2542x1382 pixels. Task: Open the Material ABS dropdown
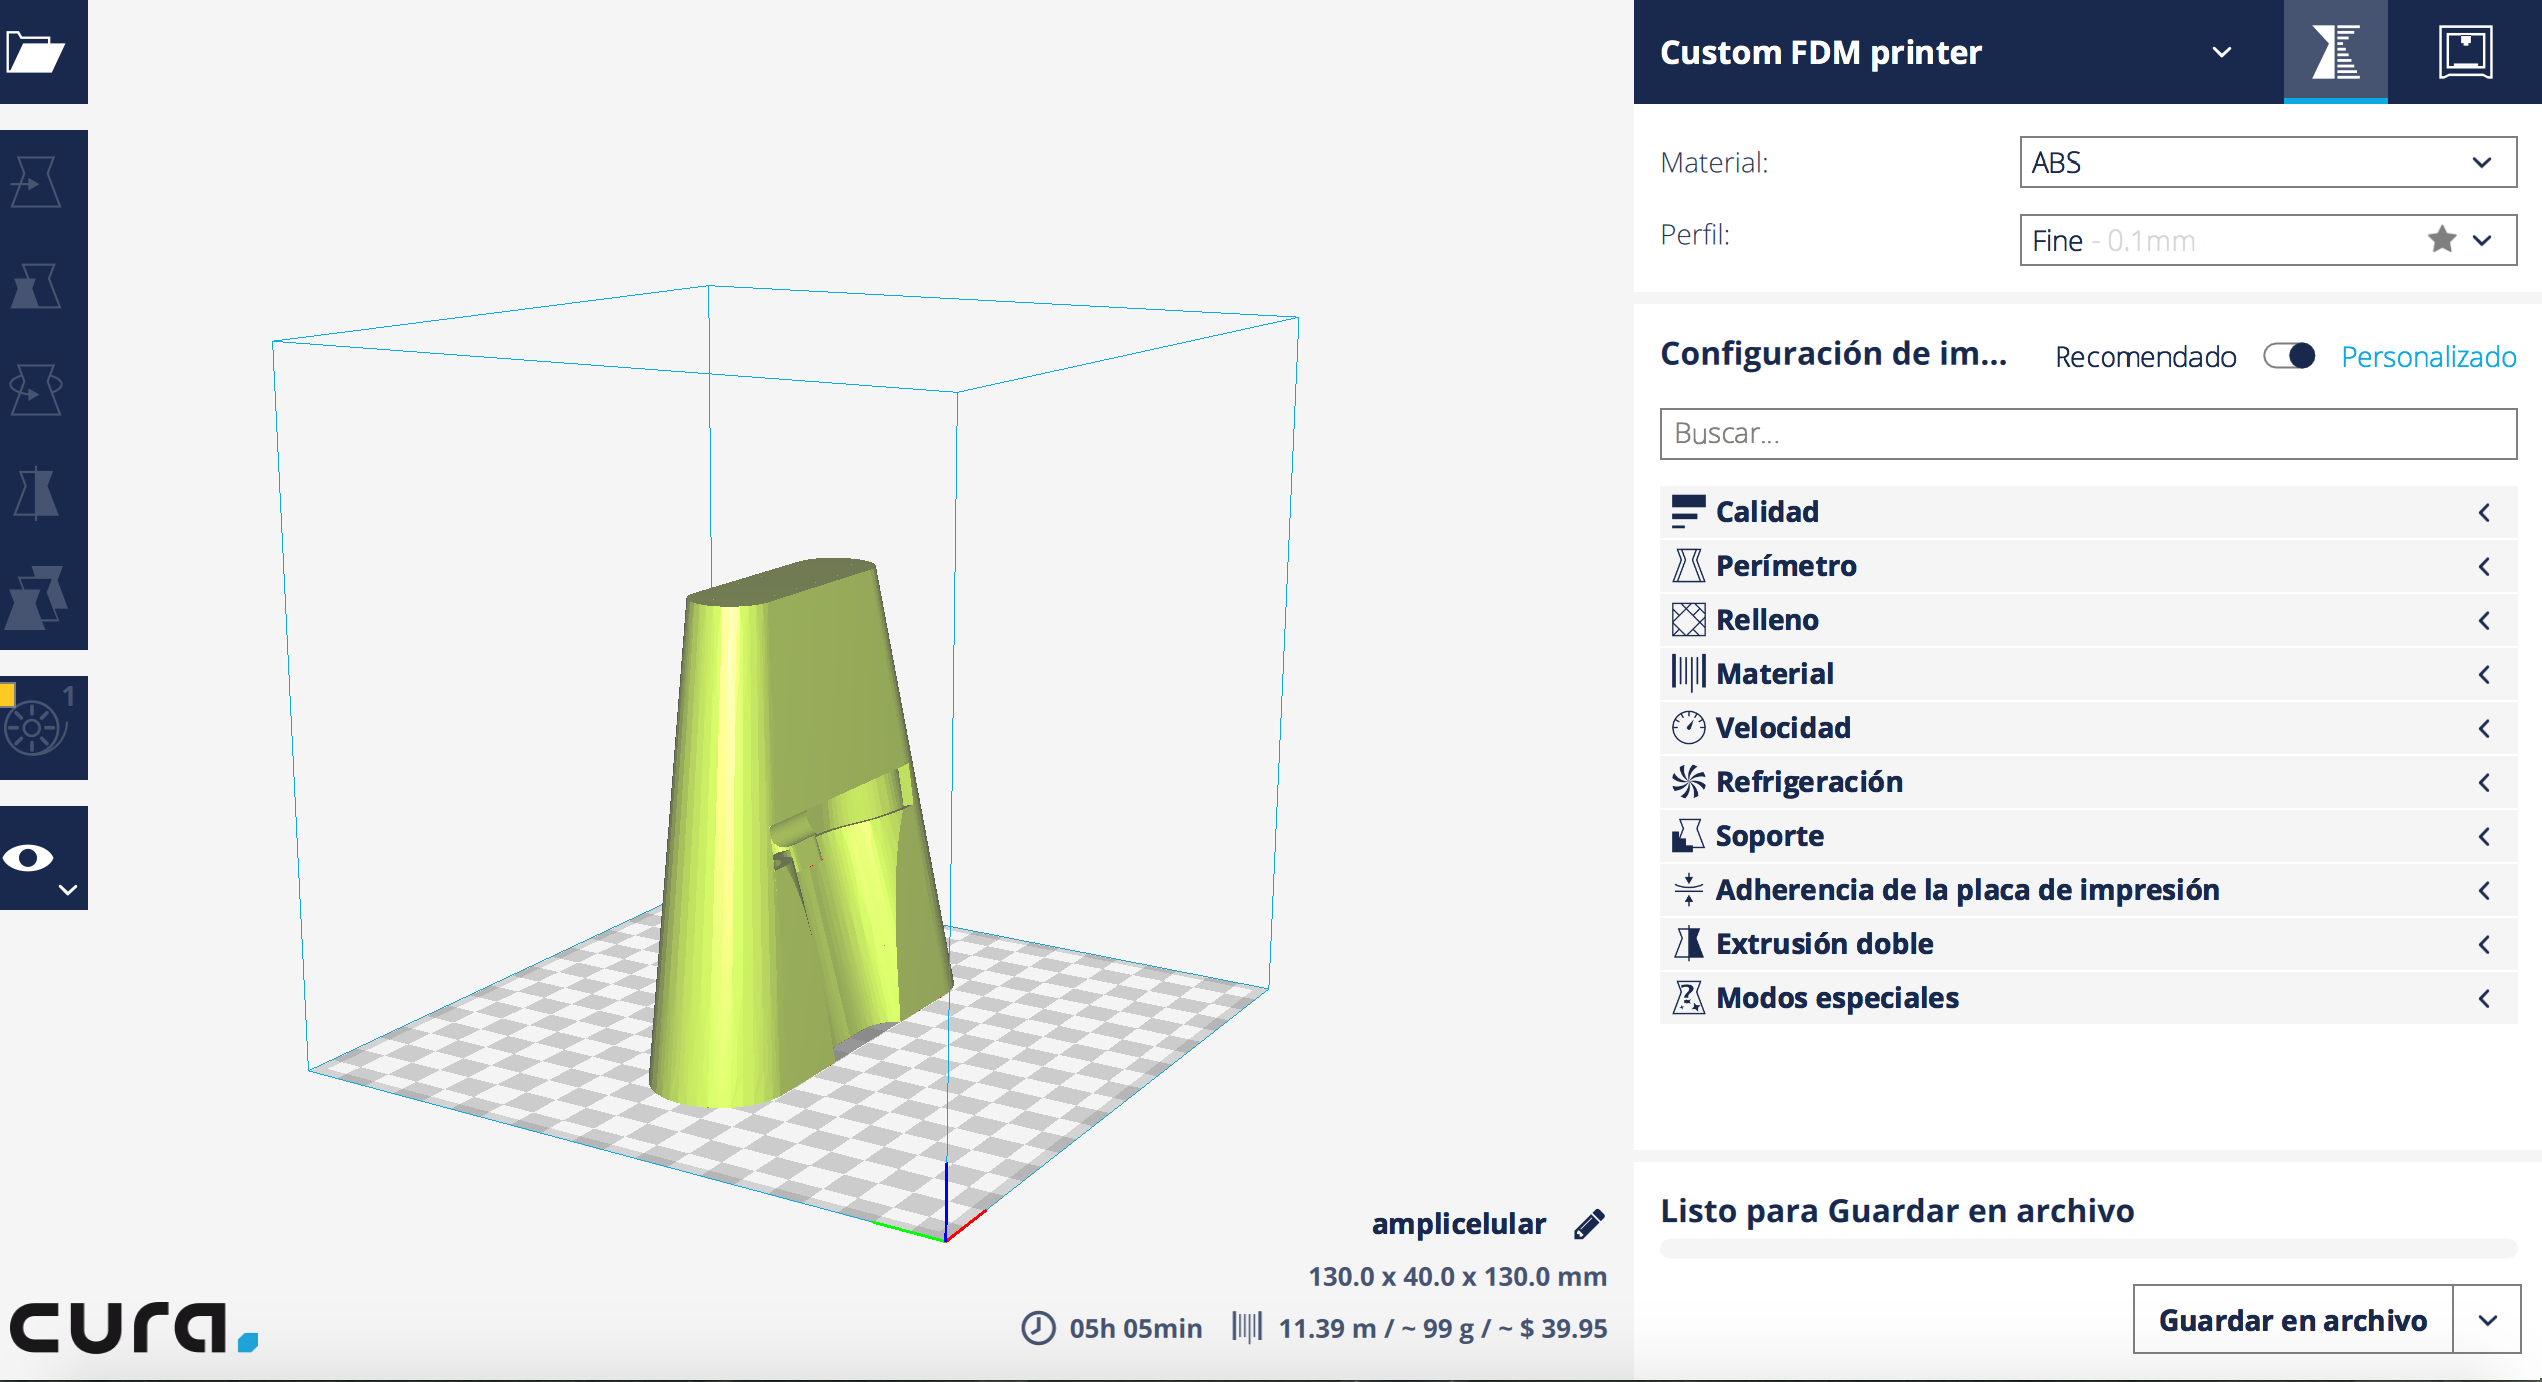(2268, 162)
